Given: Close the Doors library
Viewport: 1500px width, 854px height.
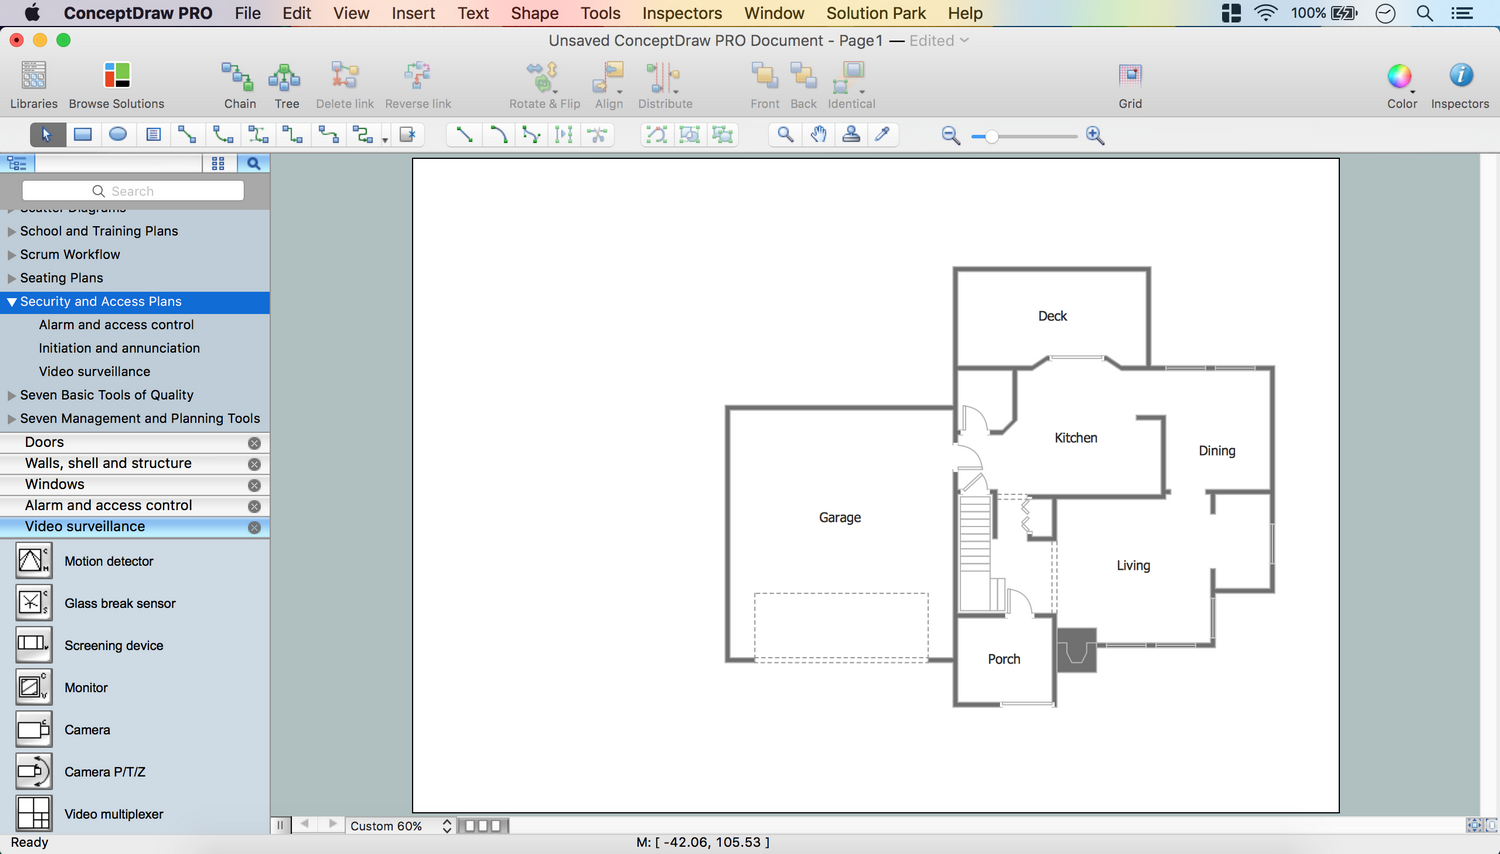Looking at the screenshot, I should pyautogui.click(x=254, y=443).
